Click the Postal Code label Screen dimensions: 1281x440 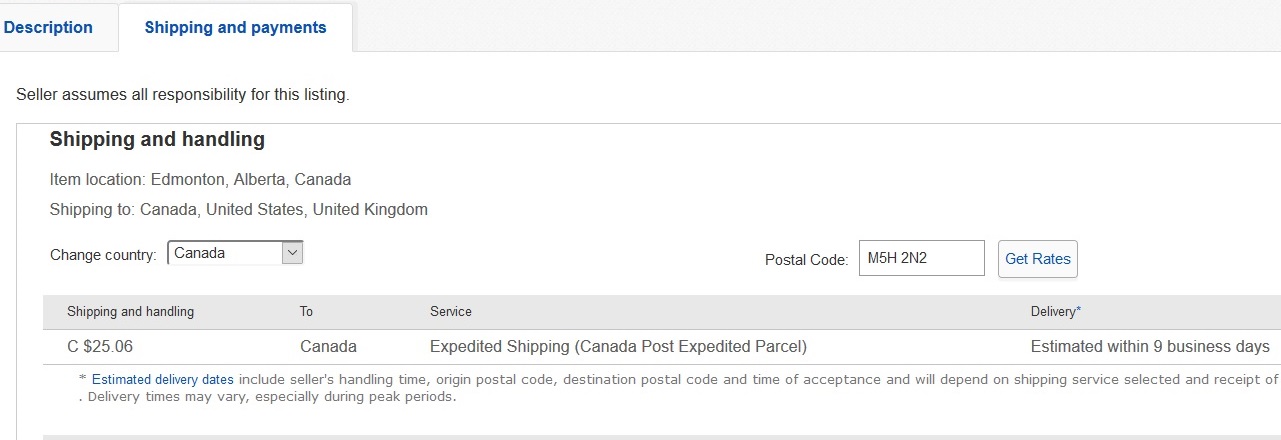[806, 259]
